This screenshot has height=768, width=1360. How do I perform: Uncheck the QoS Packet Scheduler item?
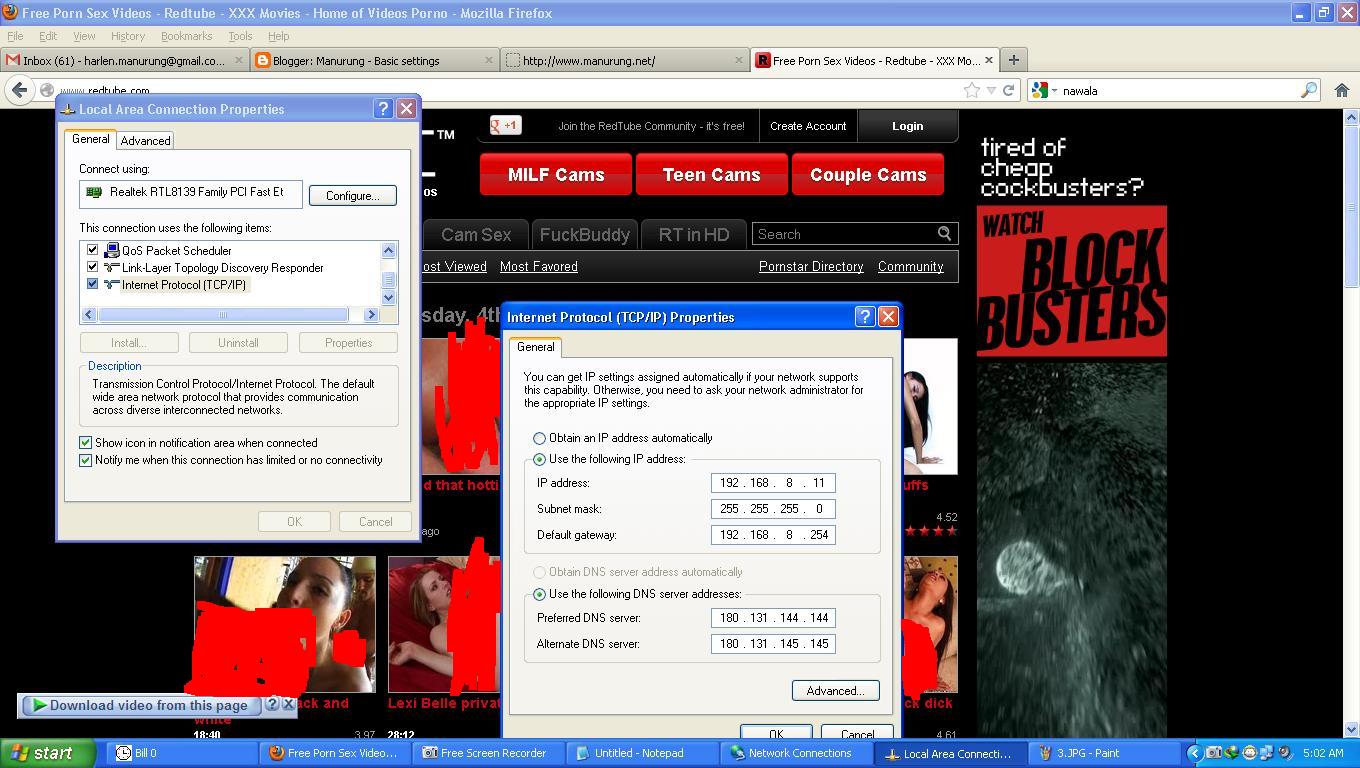(93, 250)
